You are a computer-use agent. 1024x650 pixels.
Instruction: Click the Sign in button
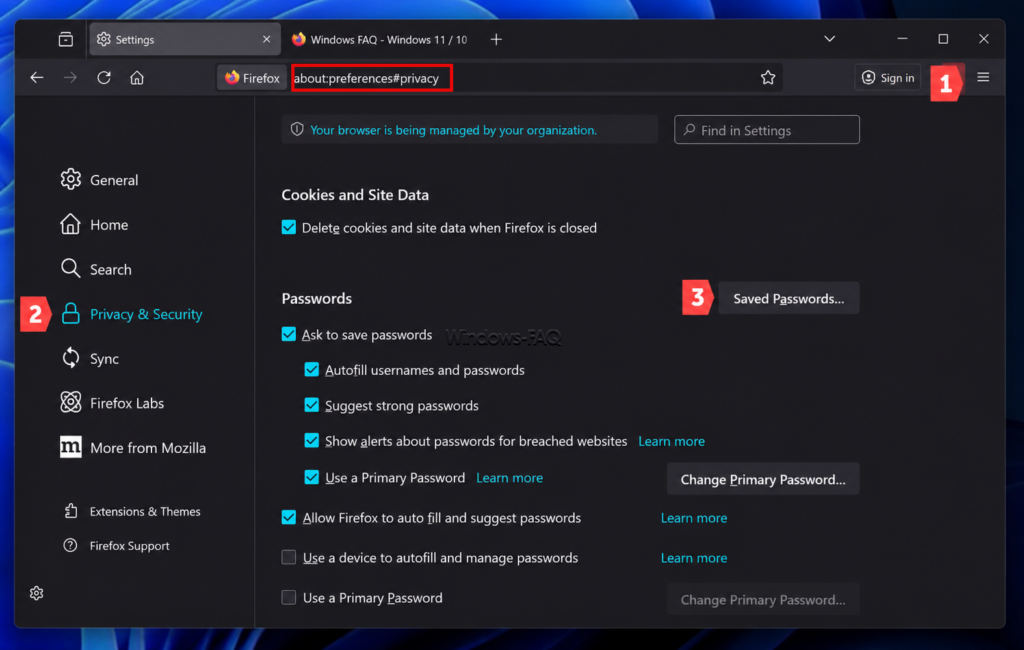(888, 78)
